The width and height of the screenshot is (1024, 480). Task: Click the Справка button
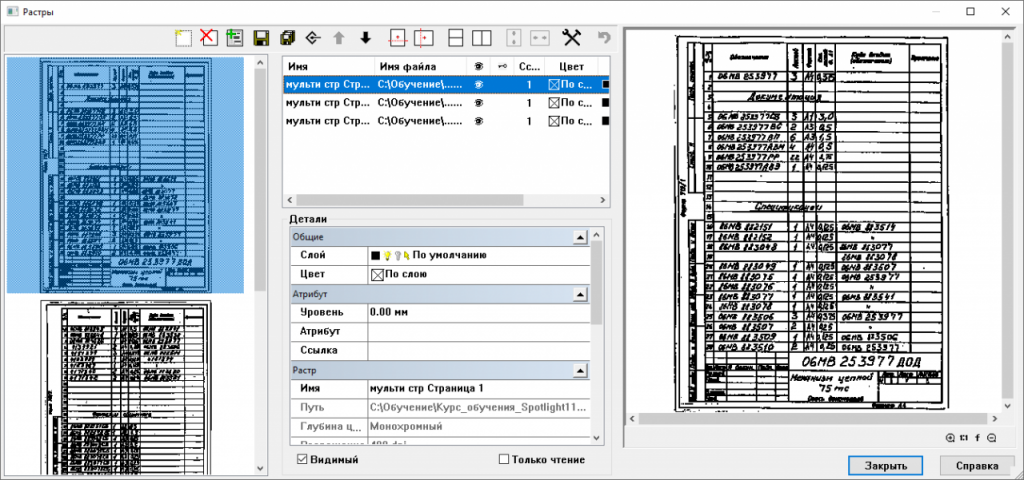coord(977,466)
